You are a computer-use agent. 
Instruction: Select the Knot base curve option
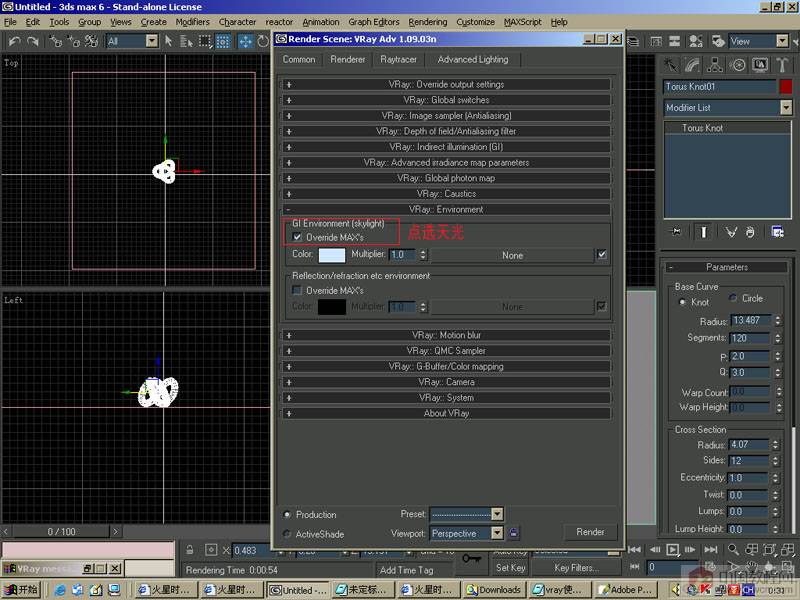coord(682,302)
